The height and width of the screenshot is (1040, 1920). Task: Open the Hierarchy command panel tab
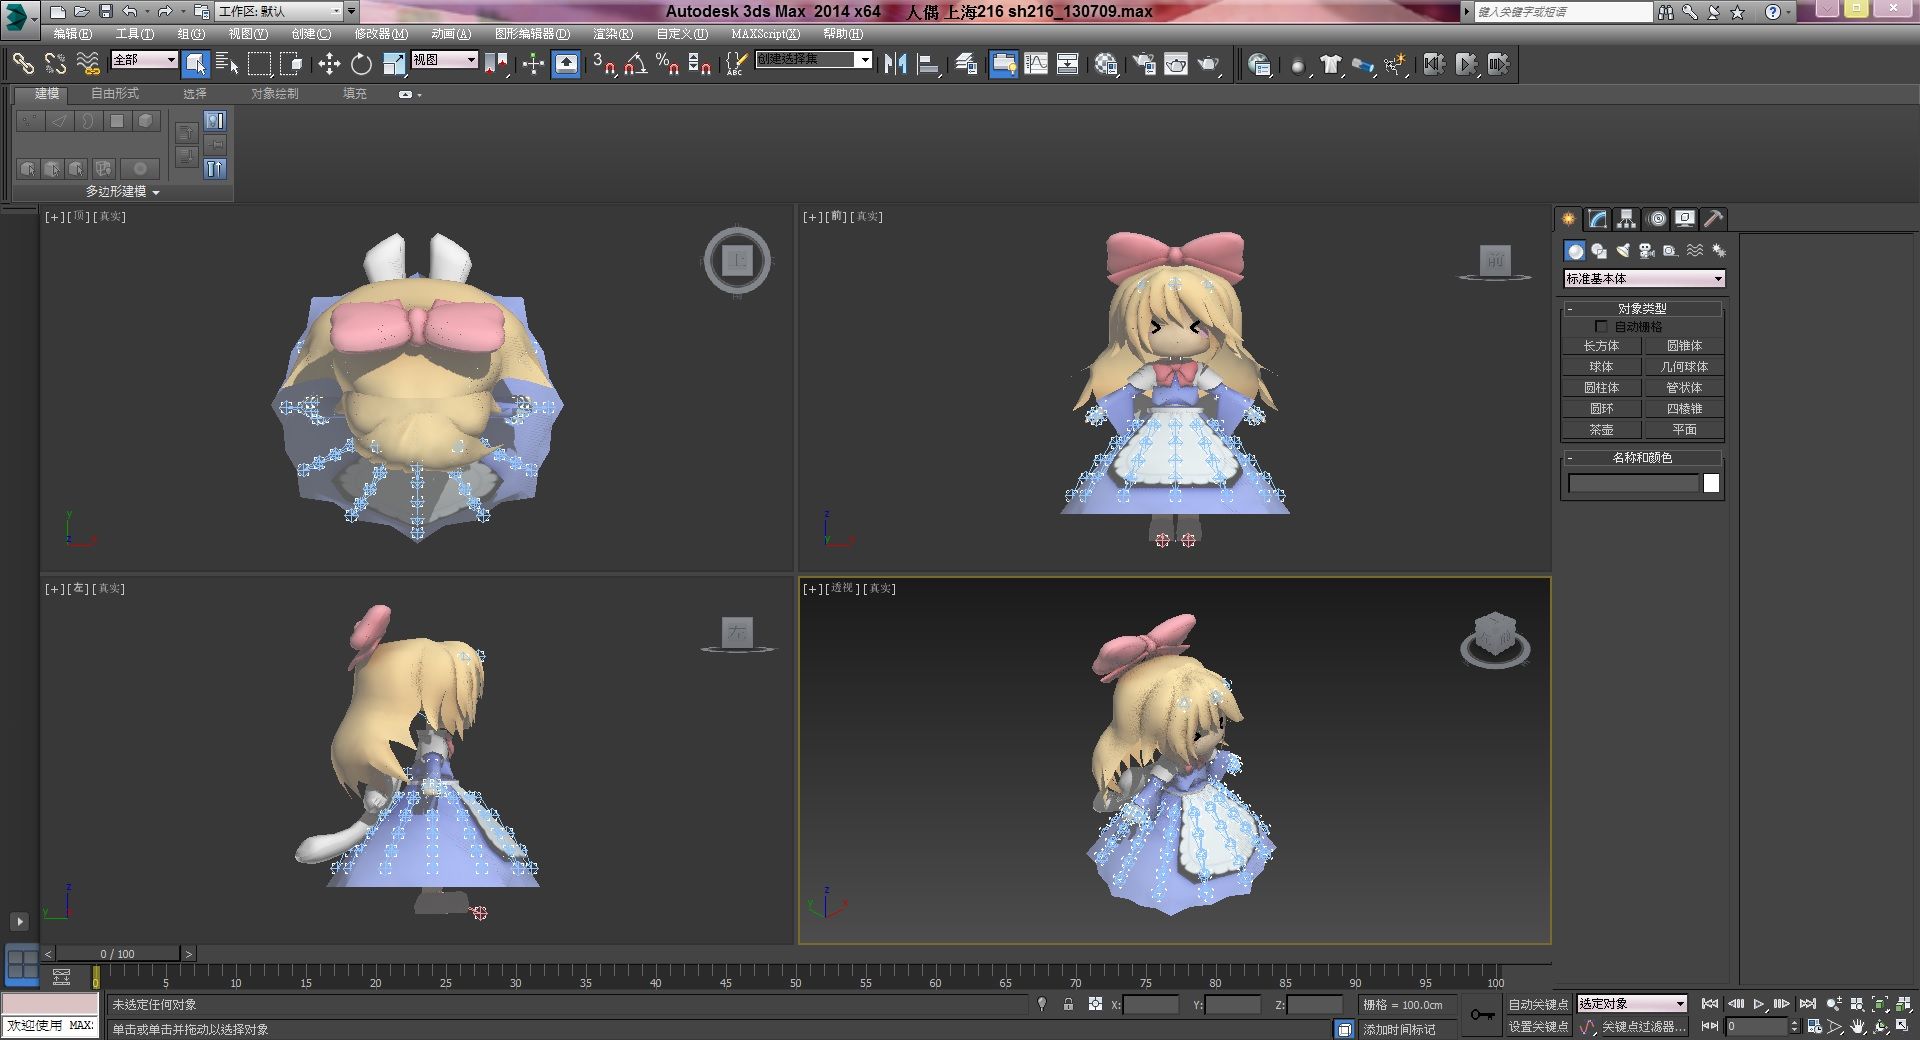pyautogui.click(x=1627, y=219)
